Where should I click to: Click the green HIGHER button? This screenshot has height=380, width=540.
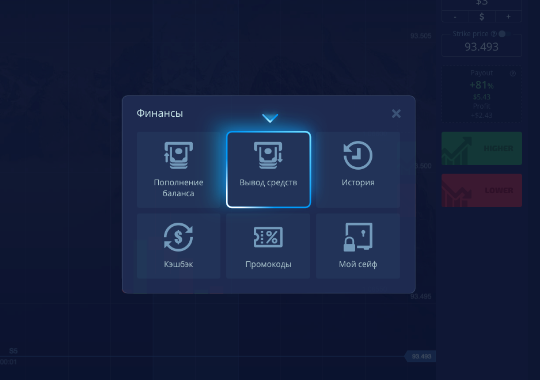pyautogui.click(x=481, y=148)
